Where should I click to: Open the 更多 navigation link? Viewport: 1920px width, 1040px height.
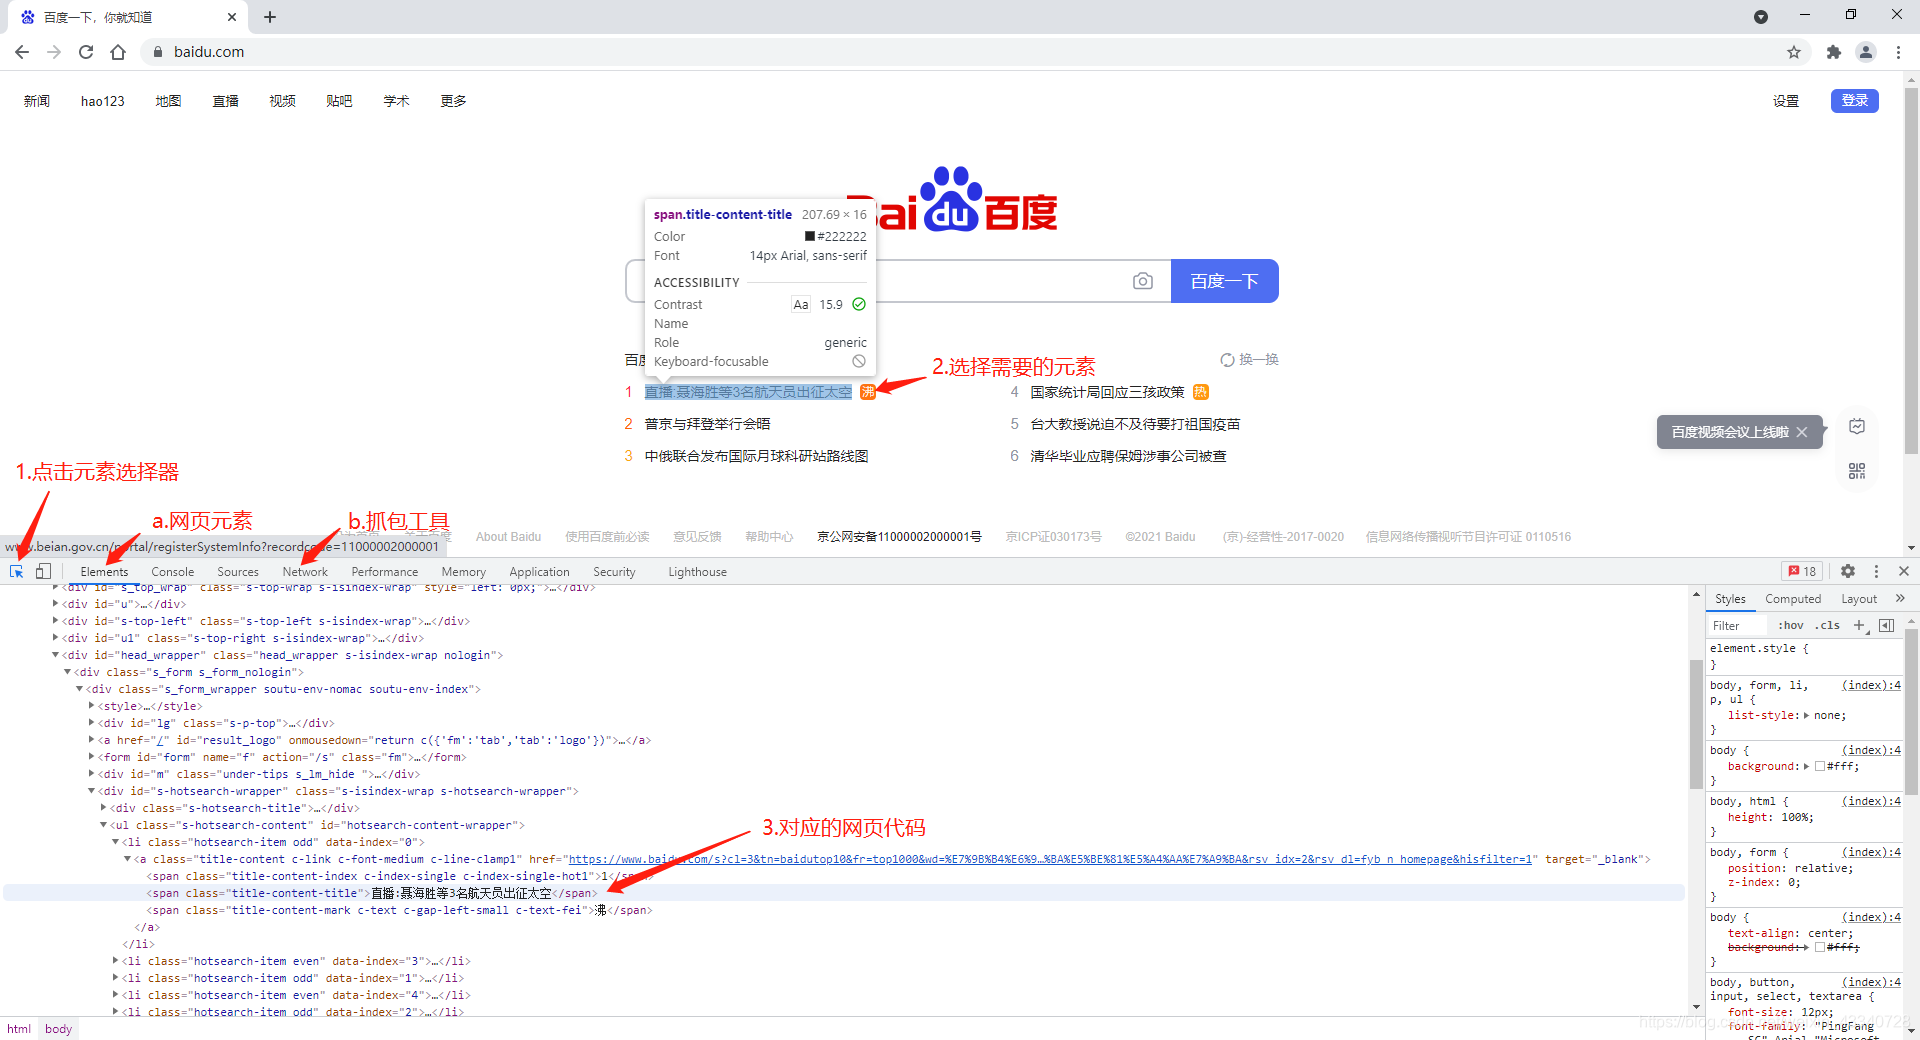pyautogui.click(x=453, y=101)
